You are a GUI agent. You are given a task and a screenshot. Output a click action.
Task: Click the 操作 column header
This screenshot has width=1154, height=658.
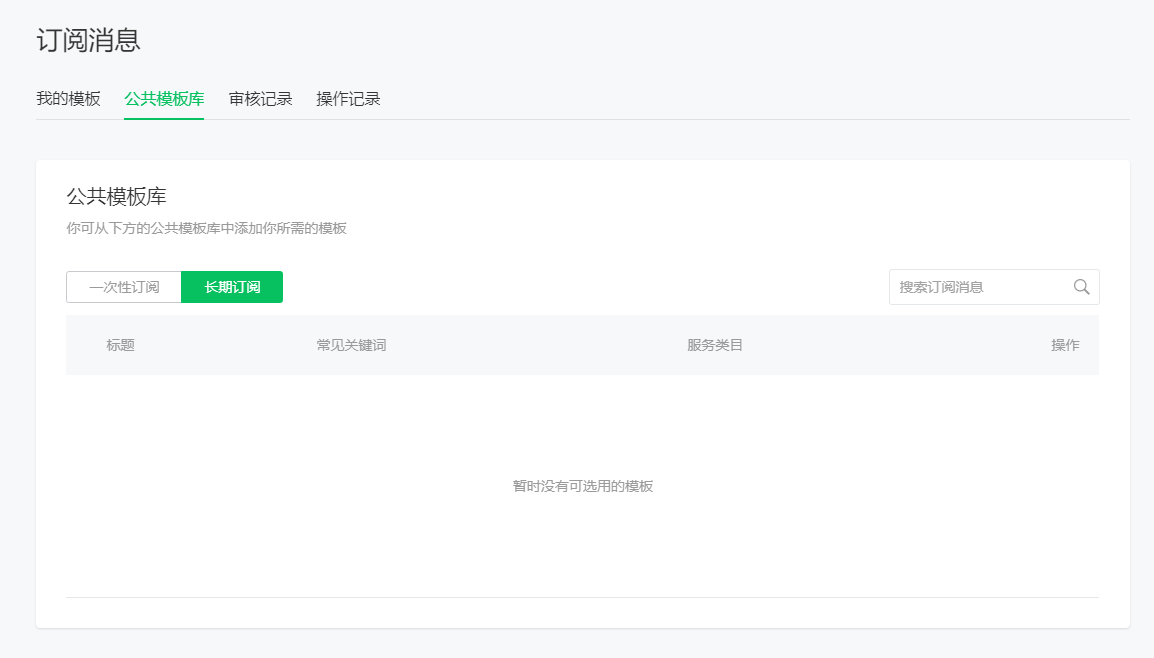coord(1065,345)
